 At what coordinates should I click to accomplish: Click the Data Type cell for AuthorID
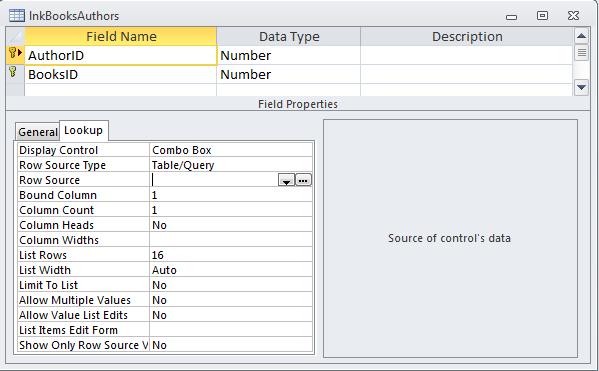coord(288,55)
